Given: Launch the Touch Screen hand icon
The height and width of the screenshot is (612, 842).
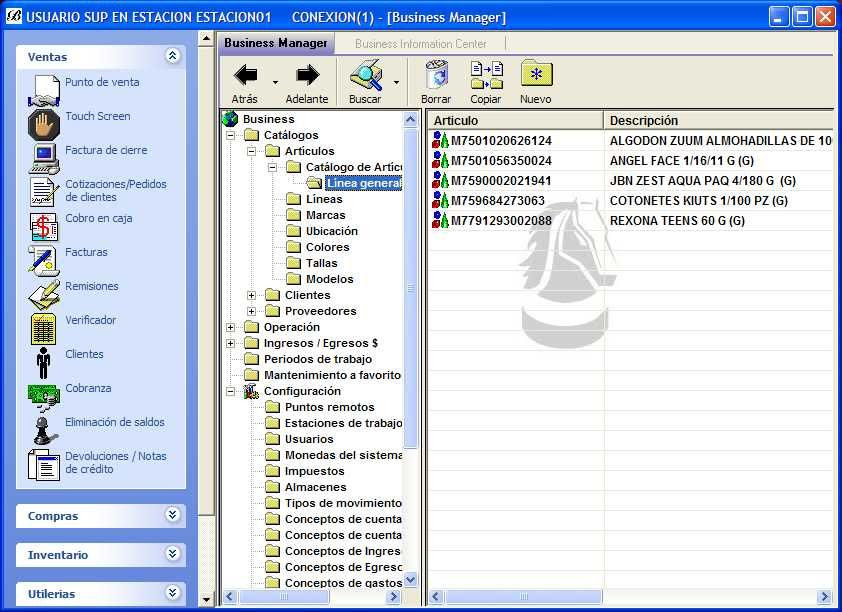Looking at the screenshot, I should pyautogui.click(x=43, y=125).
